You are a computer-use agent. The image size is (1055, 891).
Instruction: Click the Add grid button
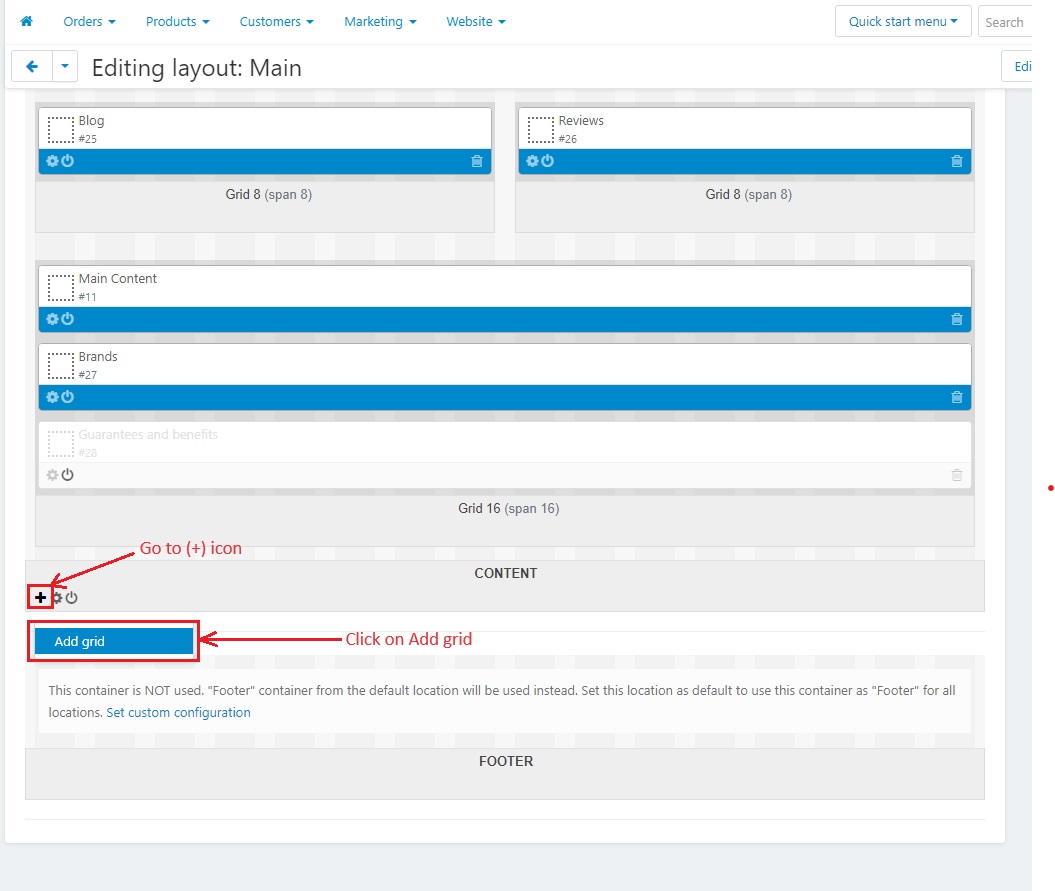(x=114, y=641)
